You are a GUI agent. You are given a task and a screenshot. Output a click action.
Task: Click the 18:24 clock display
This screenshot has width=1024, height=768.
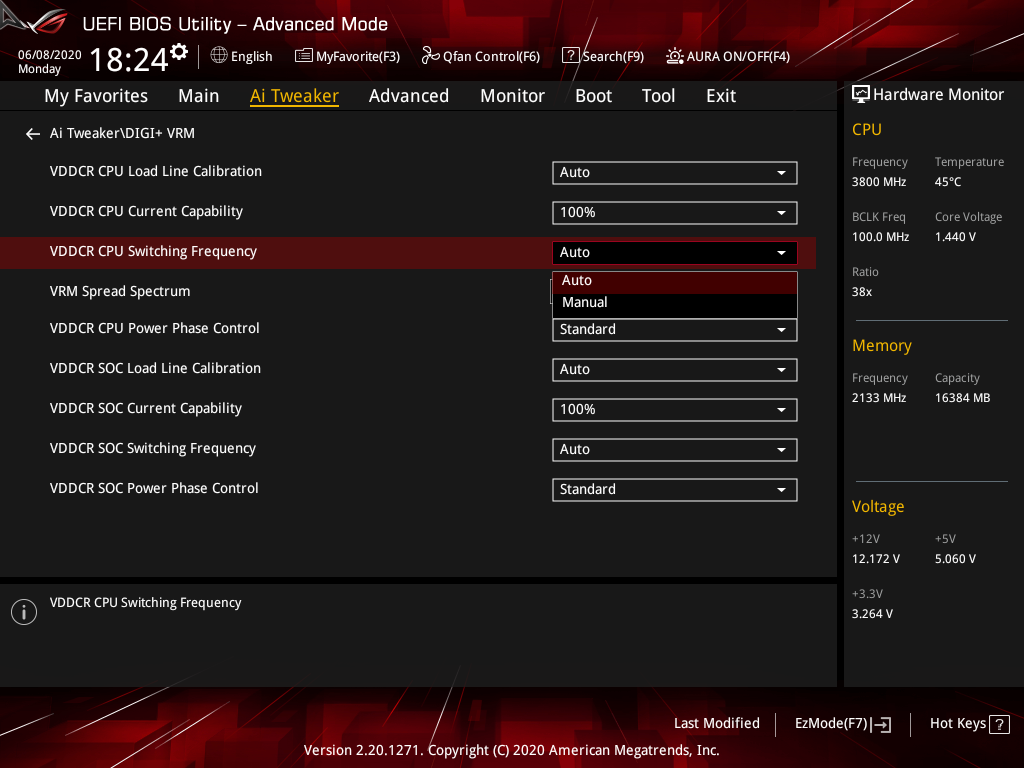point(129,59)
